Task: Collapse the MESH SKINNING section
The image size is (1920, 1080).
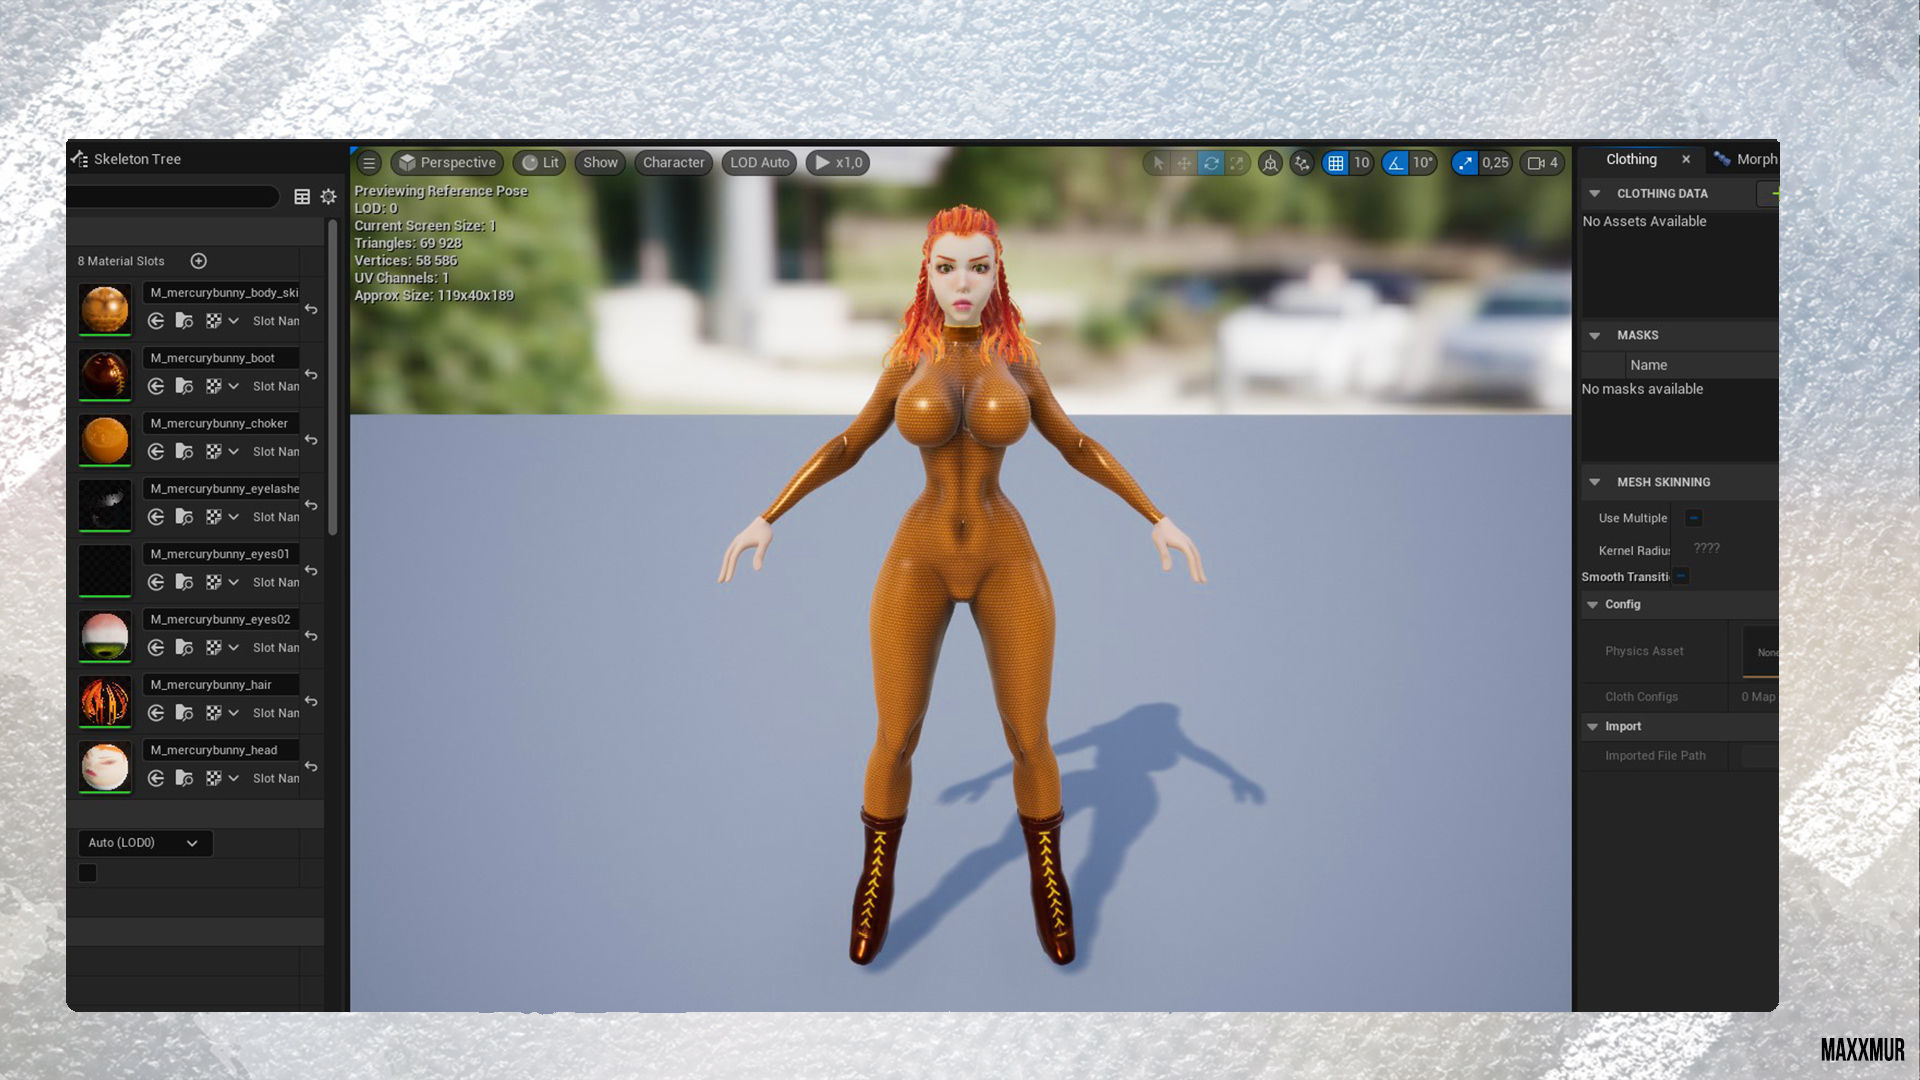Action: pos(1595,482)
